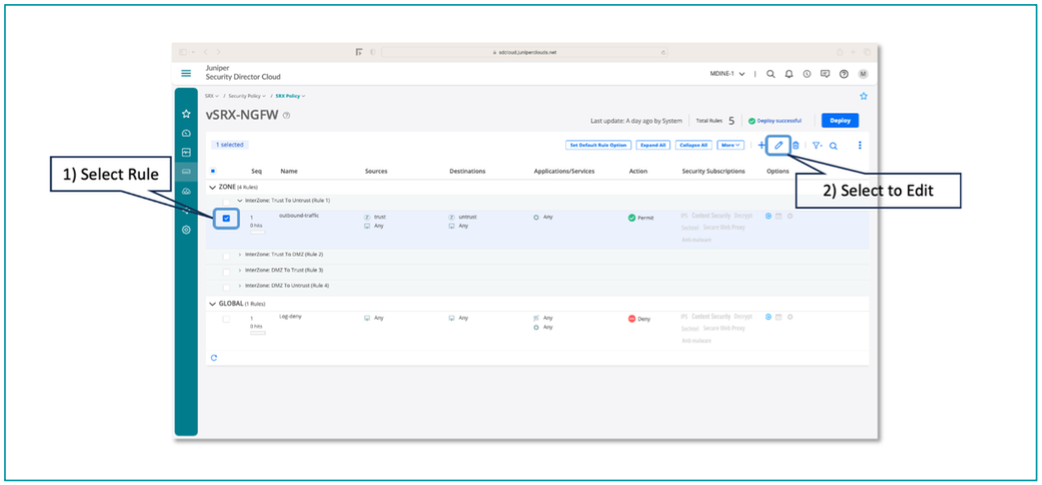Screen dimensions: 1042x485
Task: Open the SRX breadcrumb menu
Action: pyautogui.click(x=211, y=96)
